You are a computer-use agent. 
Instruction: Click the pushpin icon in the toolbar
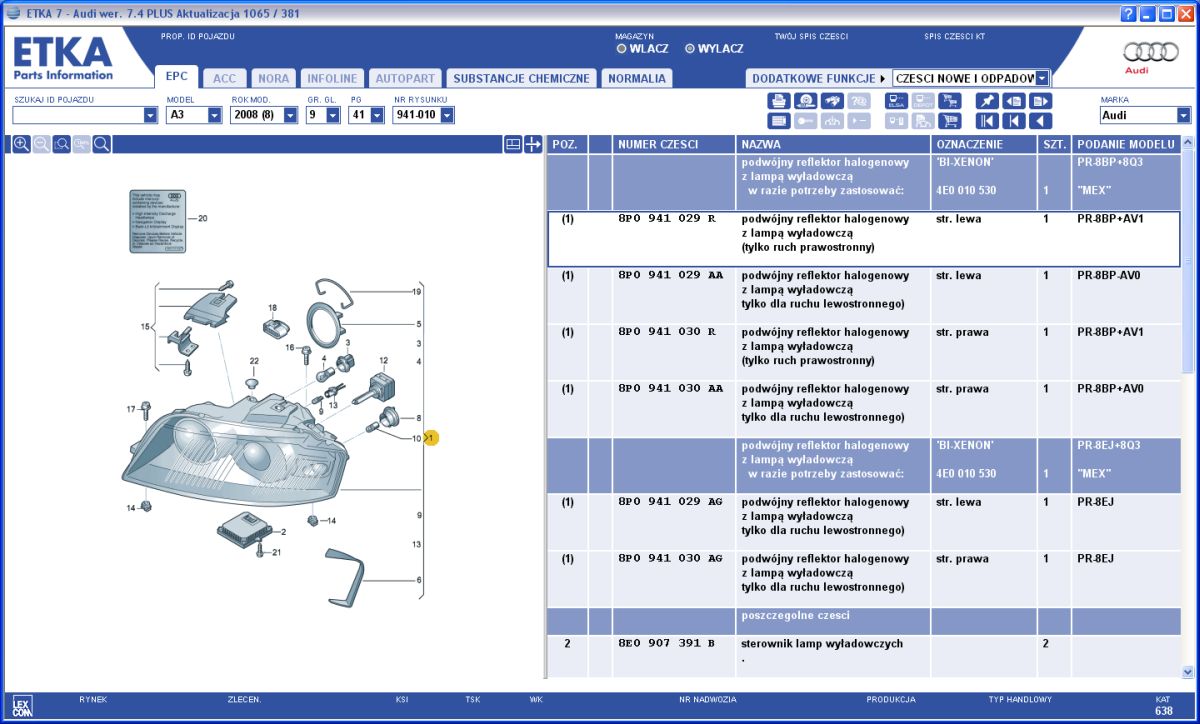pyautogui.click(x=987, y=101)
